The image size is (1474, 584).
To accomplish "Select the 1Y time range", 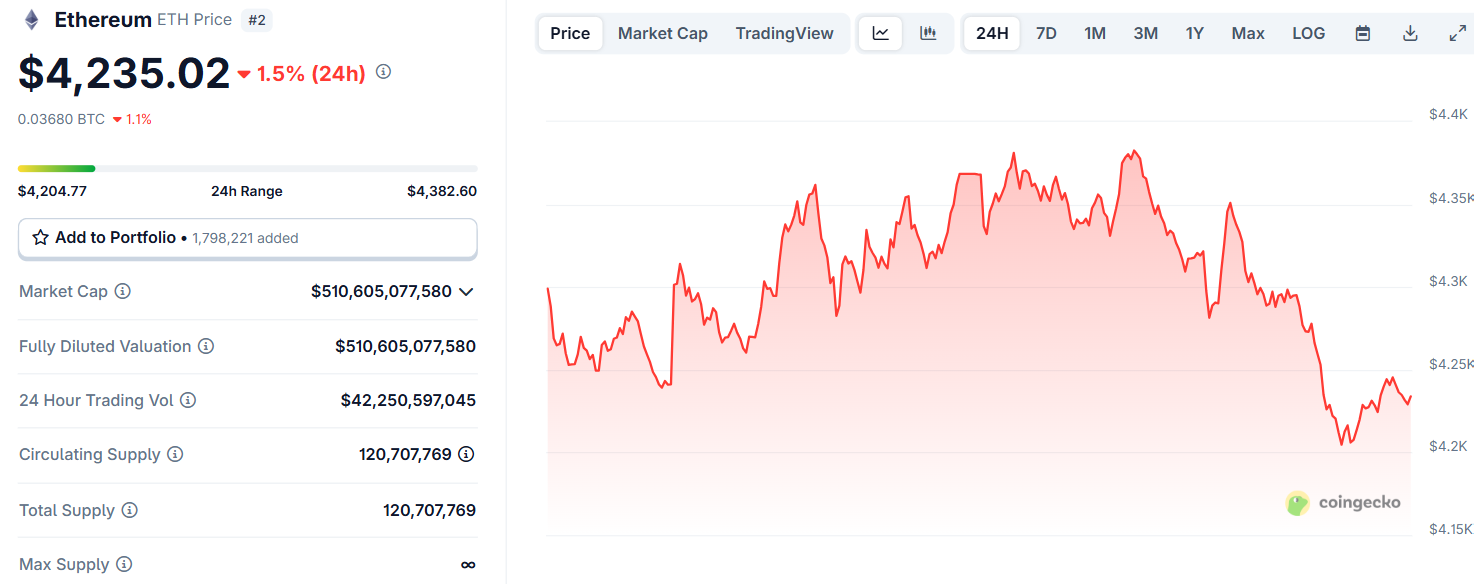I will pyautogui.click(x=1195, y=33).
